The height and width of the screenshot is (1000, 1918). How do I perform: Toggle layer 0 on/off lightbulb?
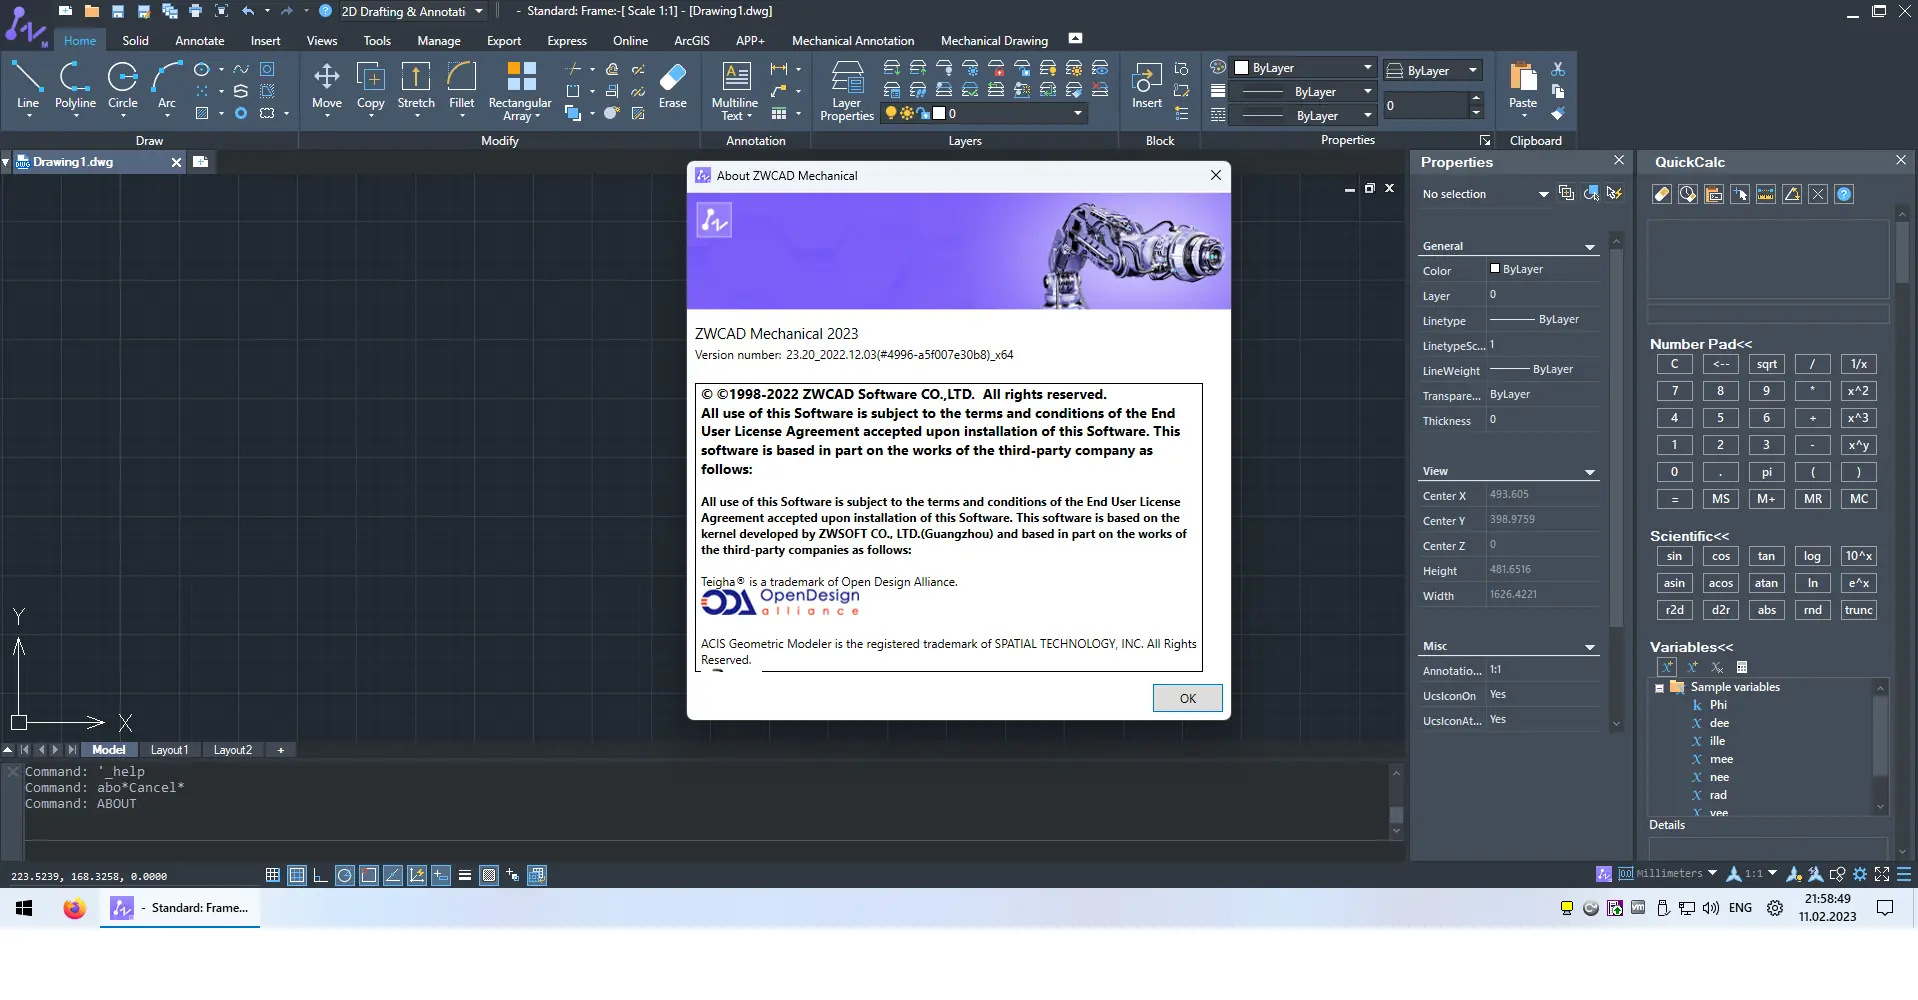coord(891,113)
